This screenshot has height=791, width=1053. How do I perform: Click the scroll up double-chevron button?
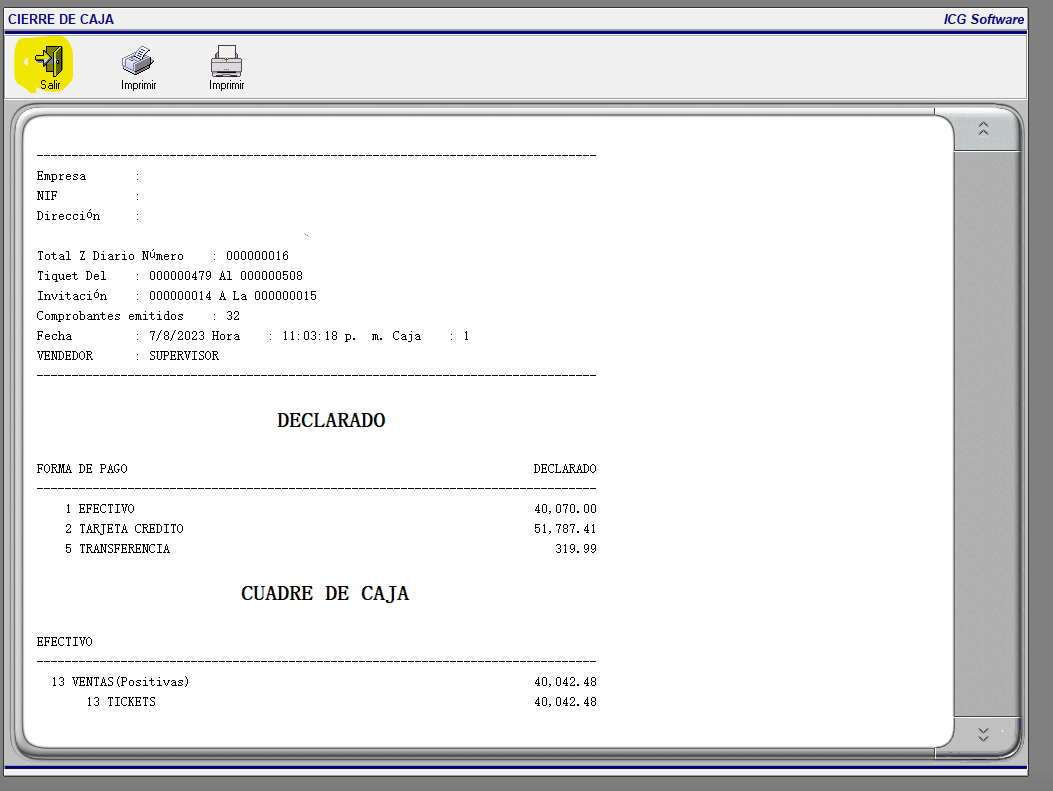click(983, 128)
